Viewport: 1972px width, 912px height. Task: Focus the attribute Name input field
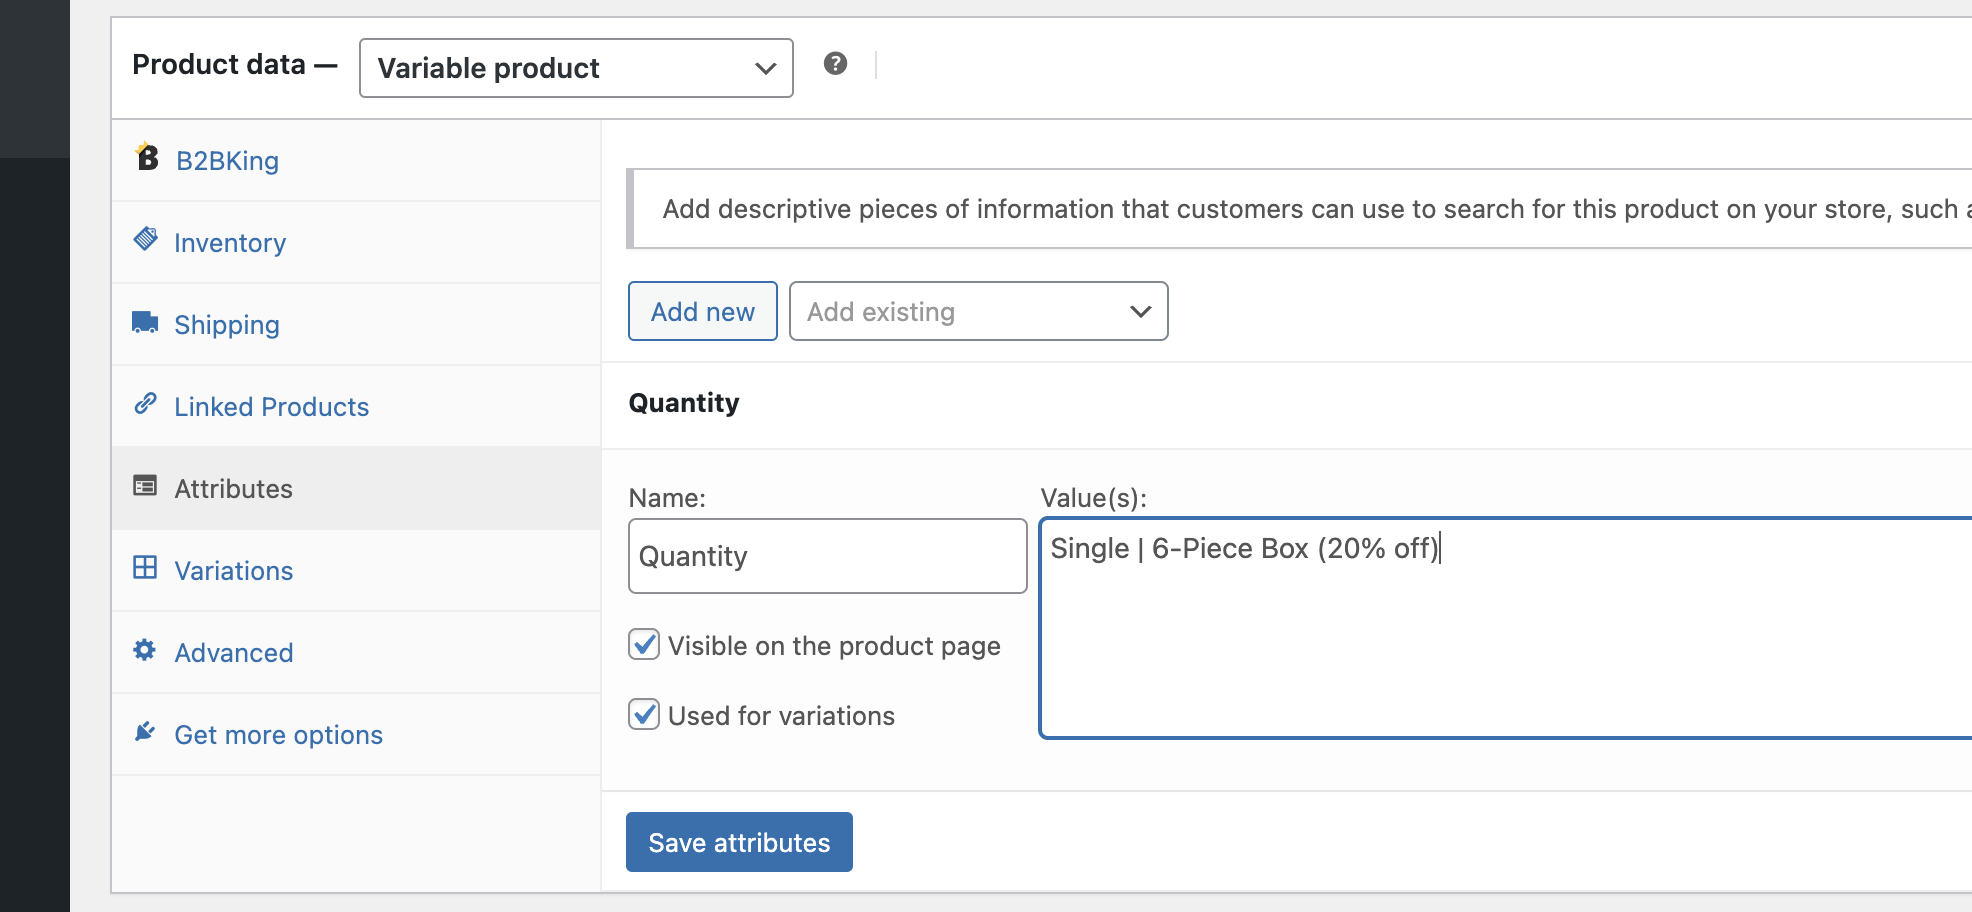pyautogui.click(x=827, y=556)
